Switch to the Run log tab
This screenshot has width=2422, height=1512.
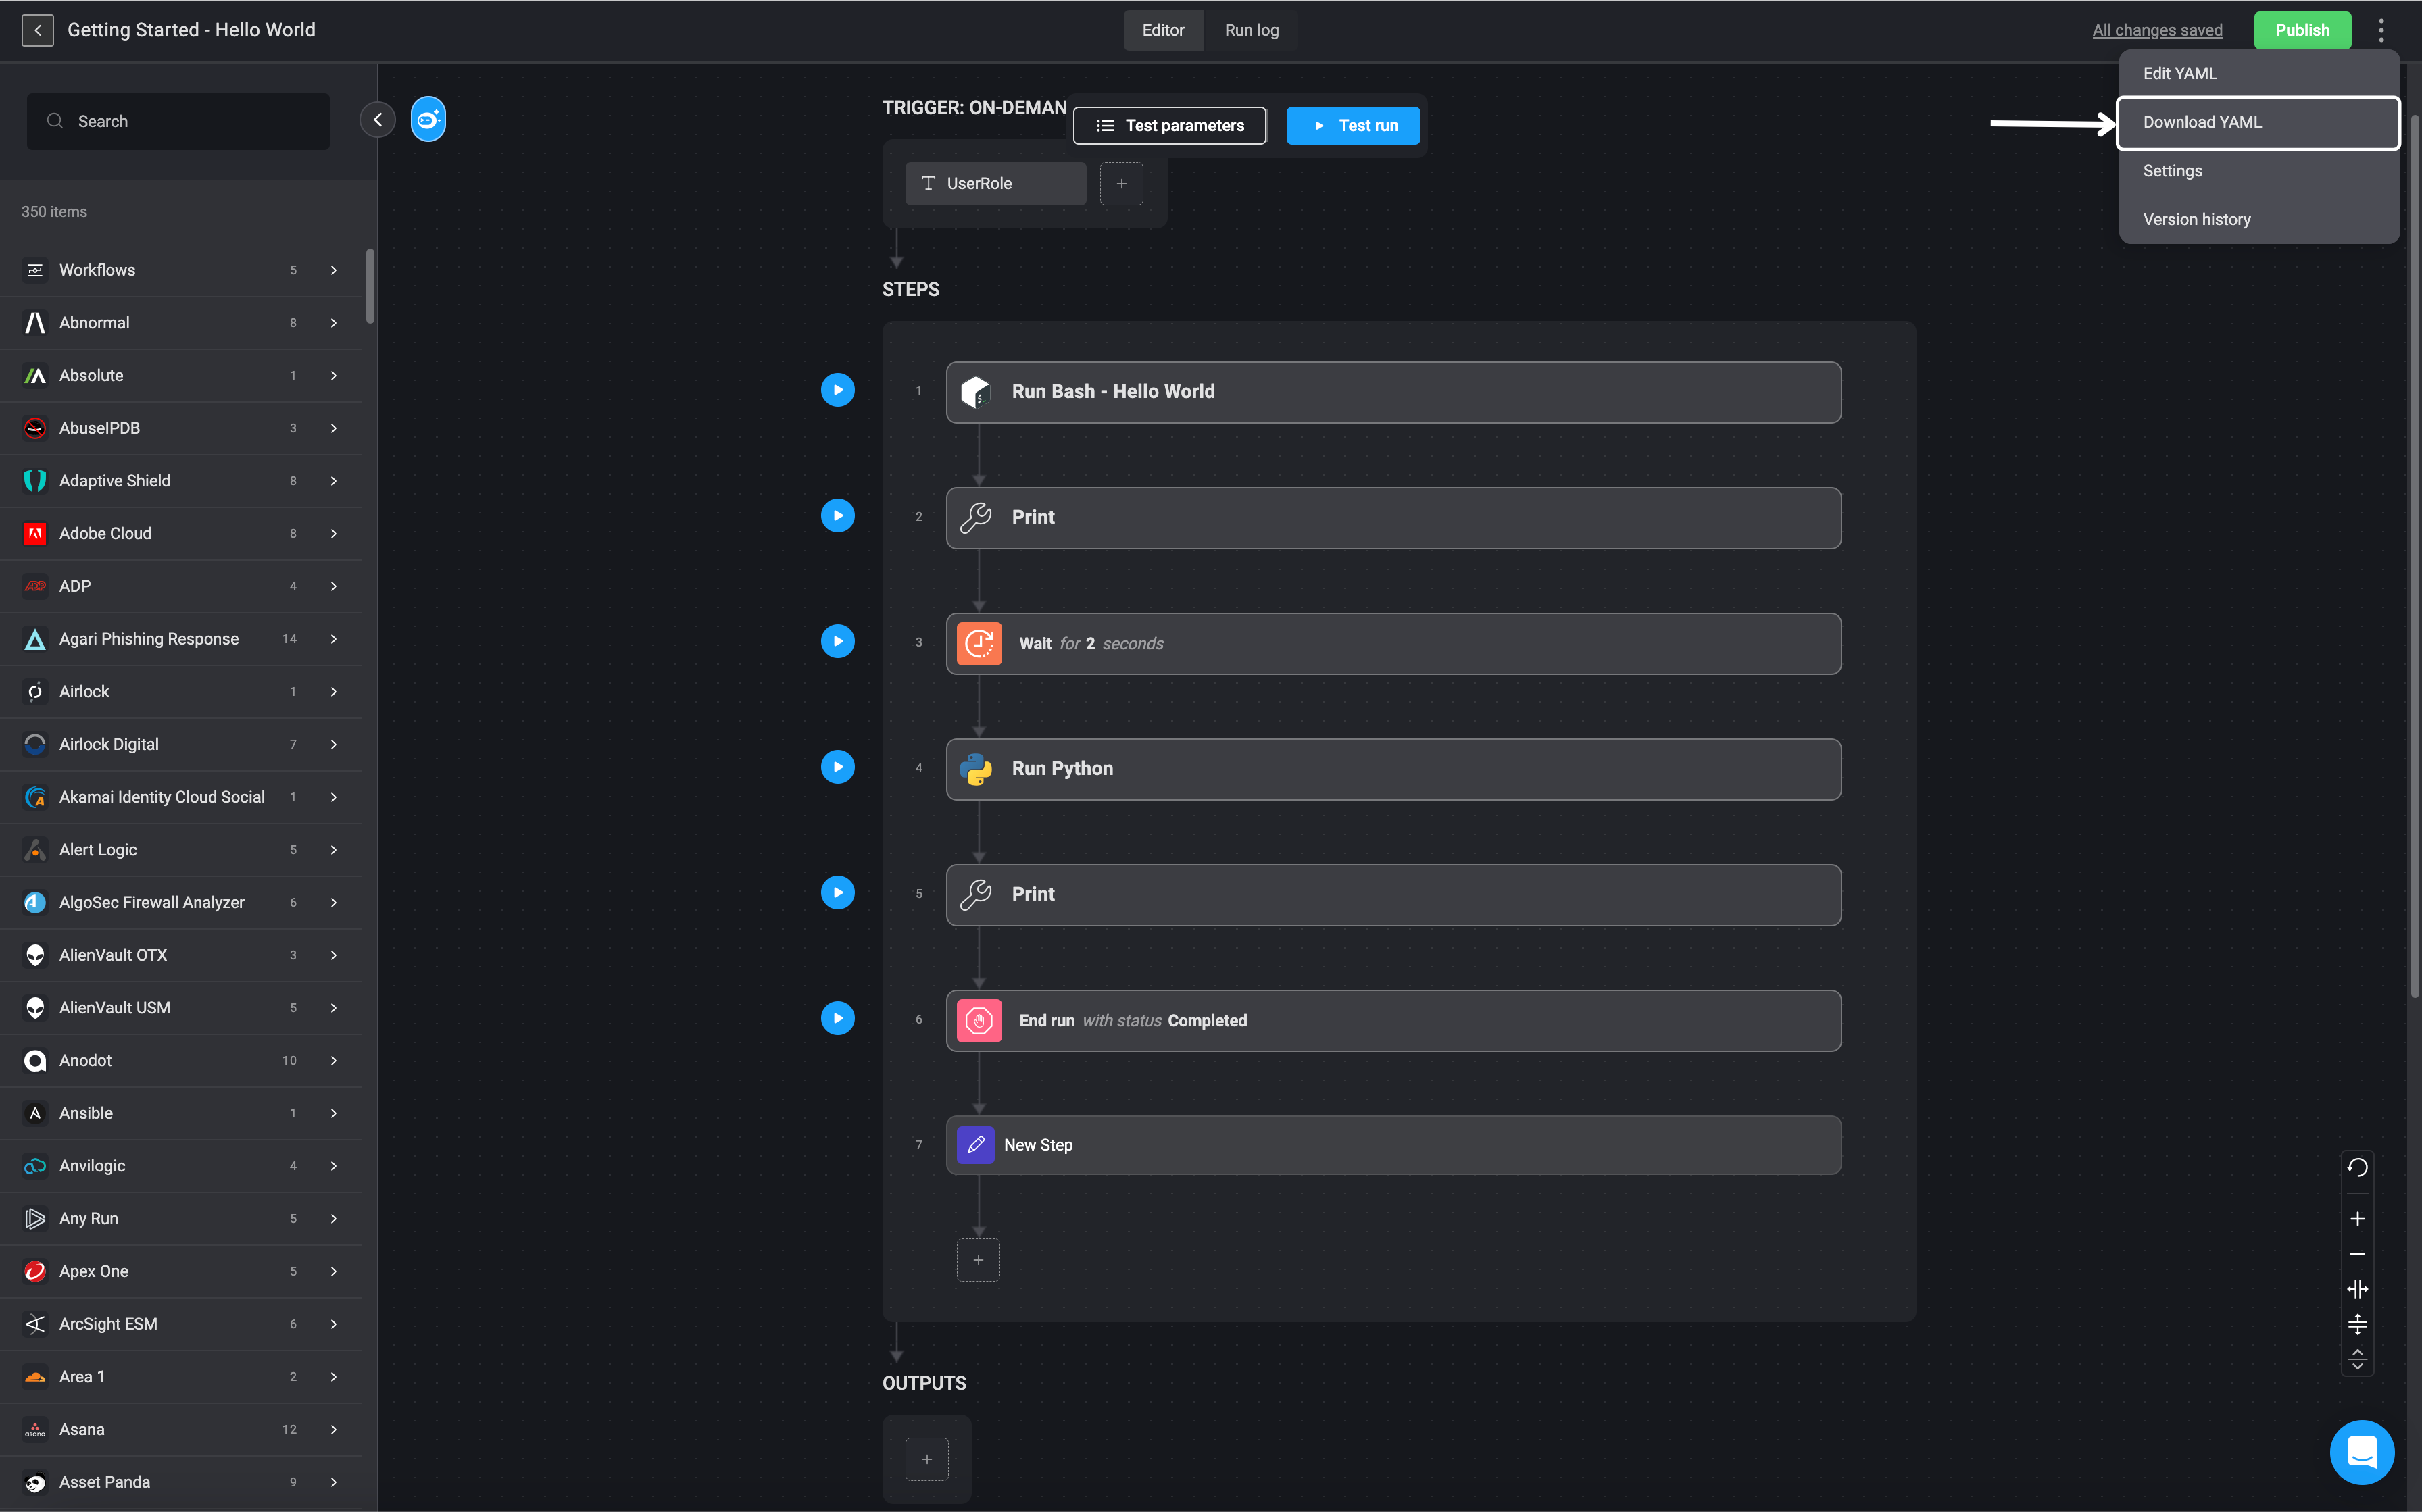click(x=1251, y=30)
